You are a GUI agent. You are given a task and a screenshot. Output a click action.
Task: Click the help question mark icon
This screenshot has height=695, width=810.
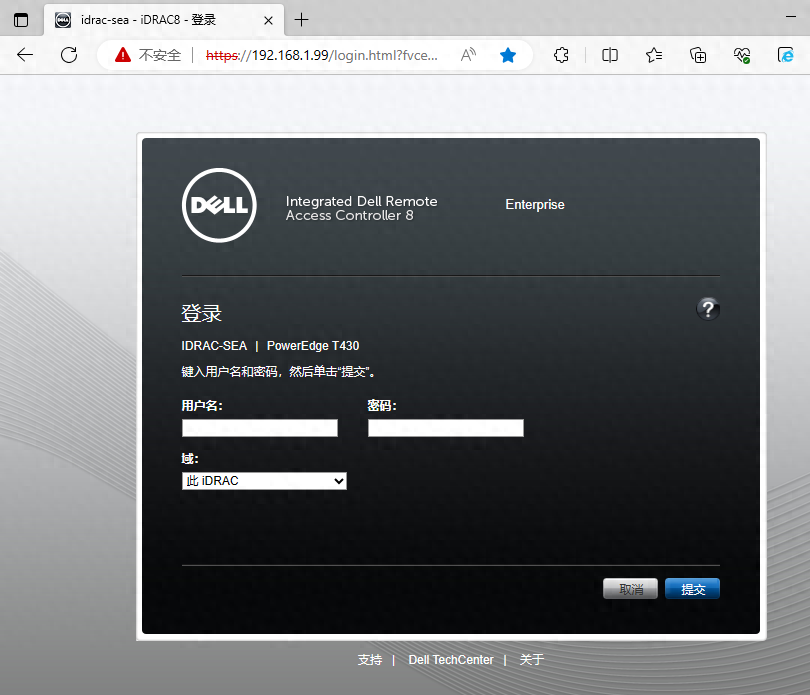tap(708, 309)
